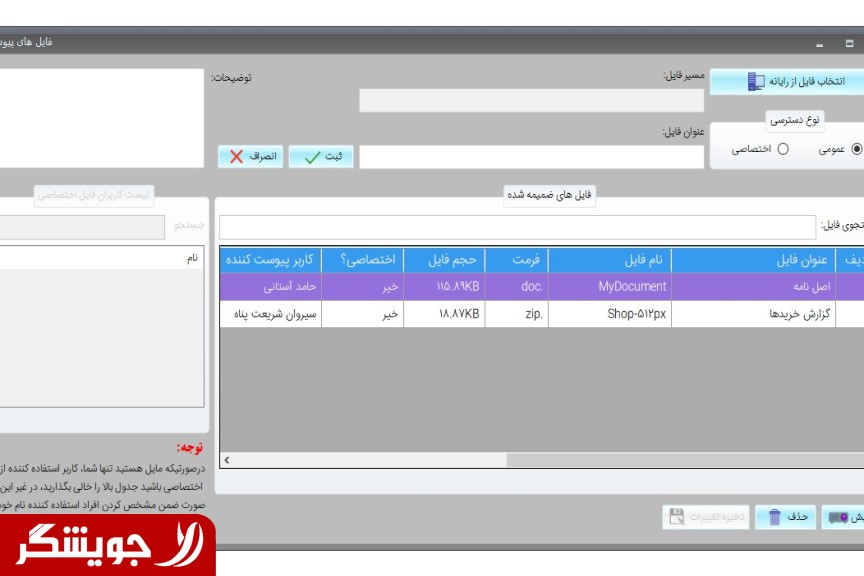Sort by the نام فایل column header
Viewport: 864px width, 576px height.
click(x=609, y=260)
